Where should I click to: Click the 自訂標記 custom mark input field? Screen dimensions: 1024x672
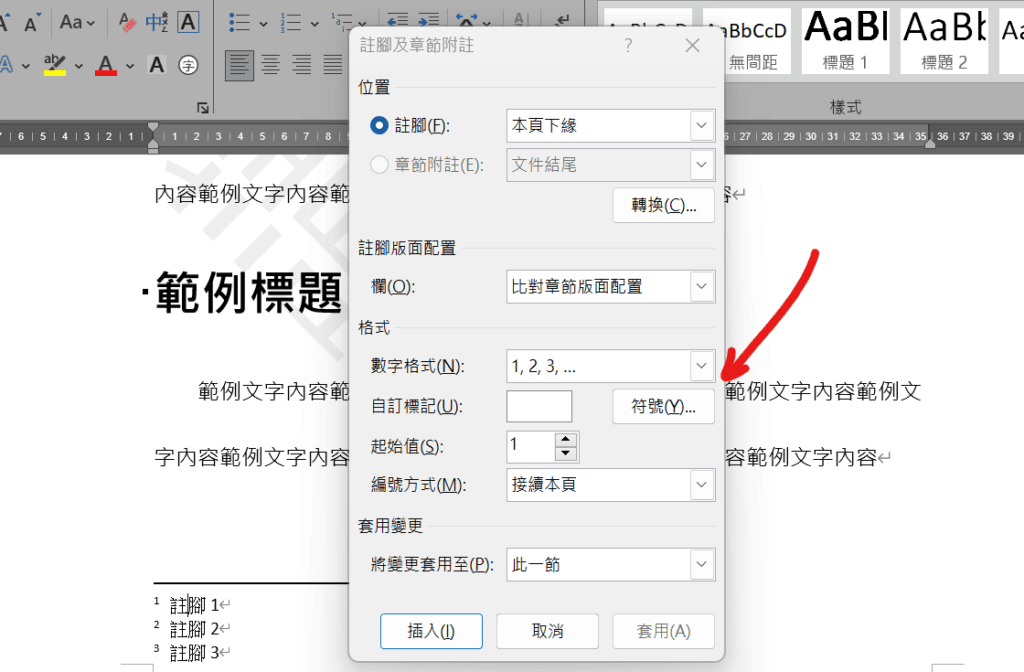tap(539, 407)
